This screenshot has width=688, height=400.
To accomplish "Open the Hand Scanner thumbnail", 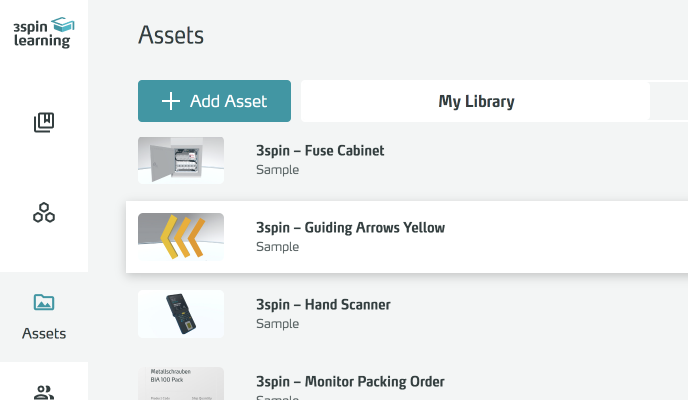I will (x=181, y=314).
